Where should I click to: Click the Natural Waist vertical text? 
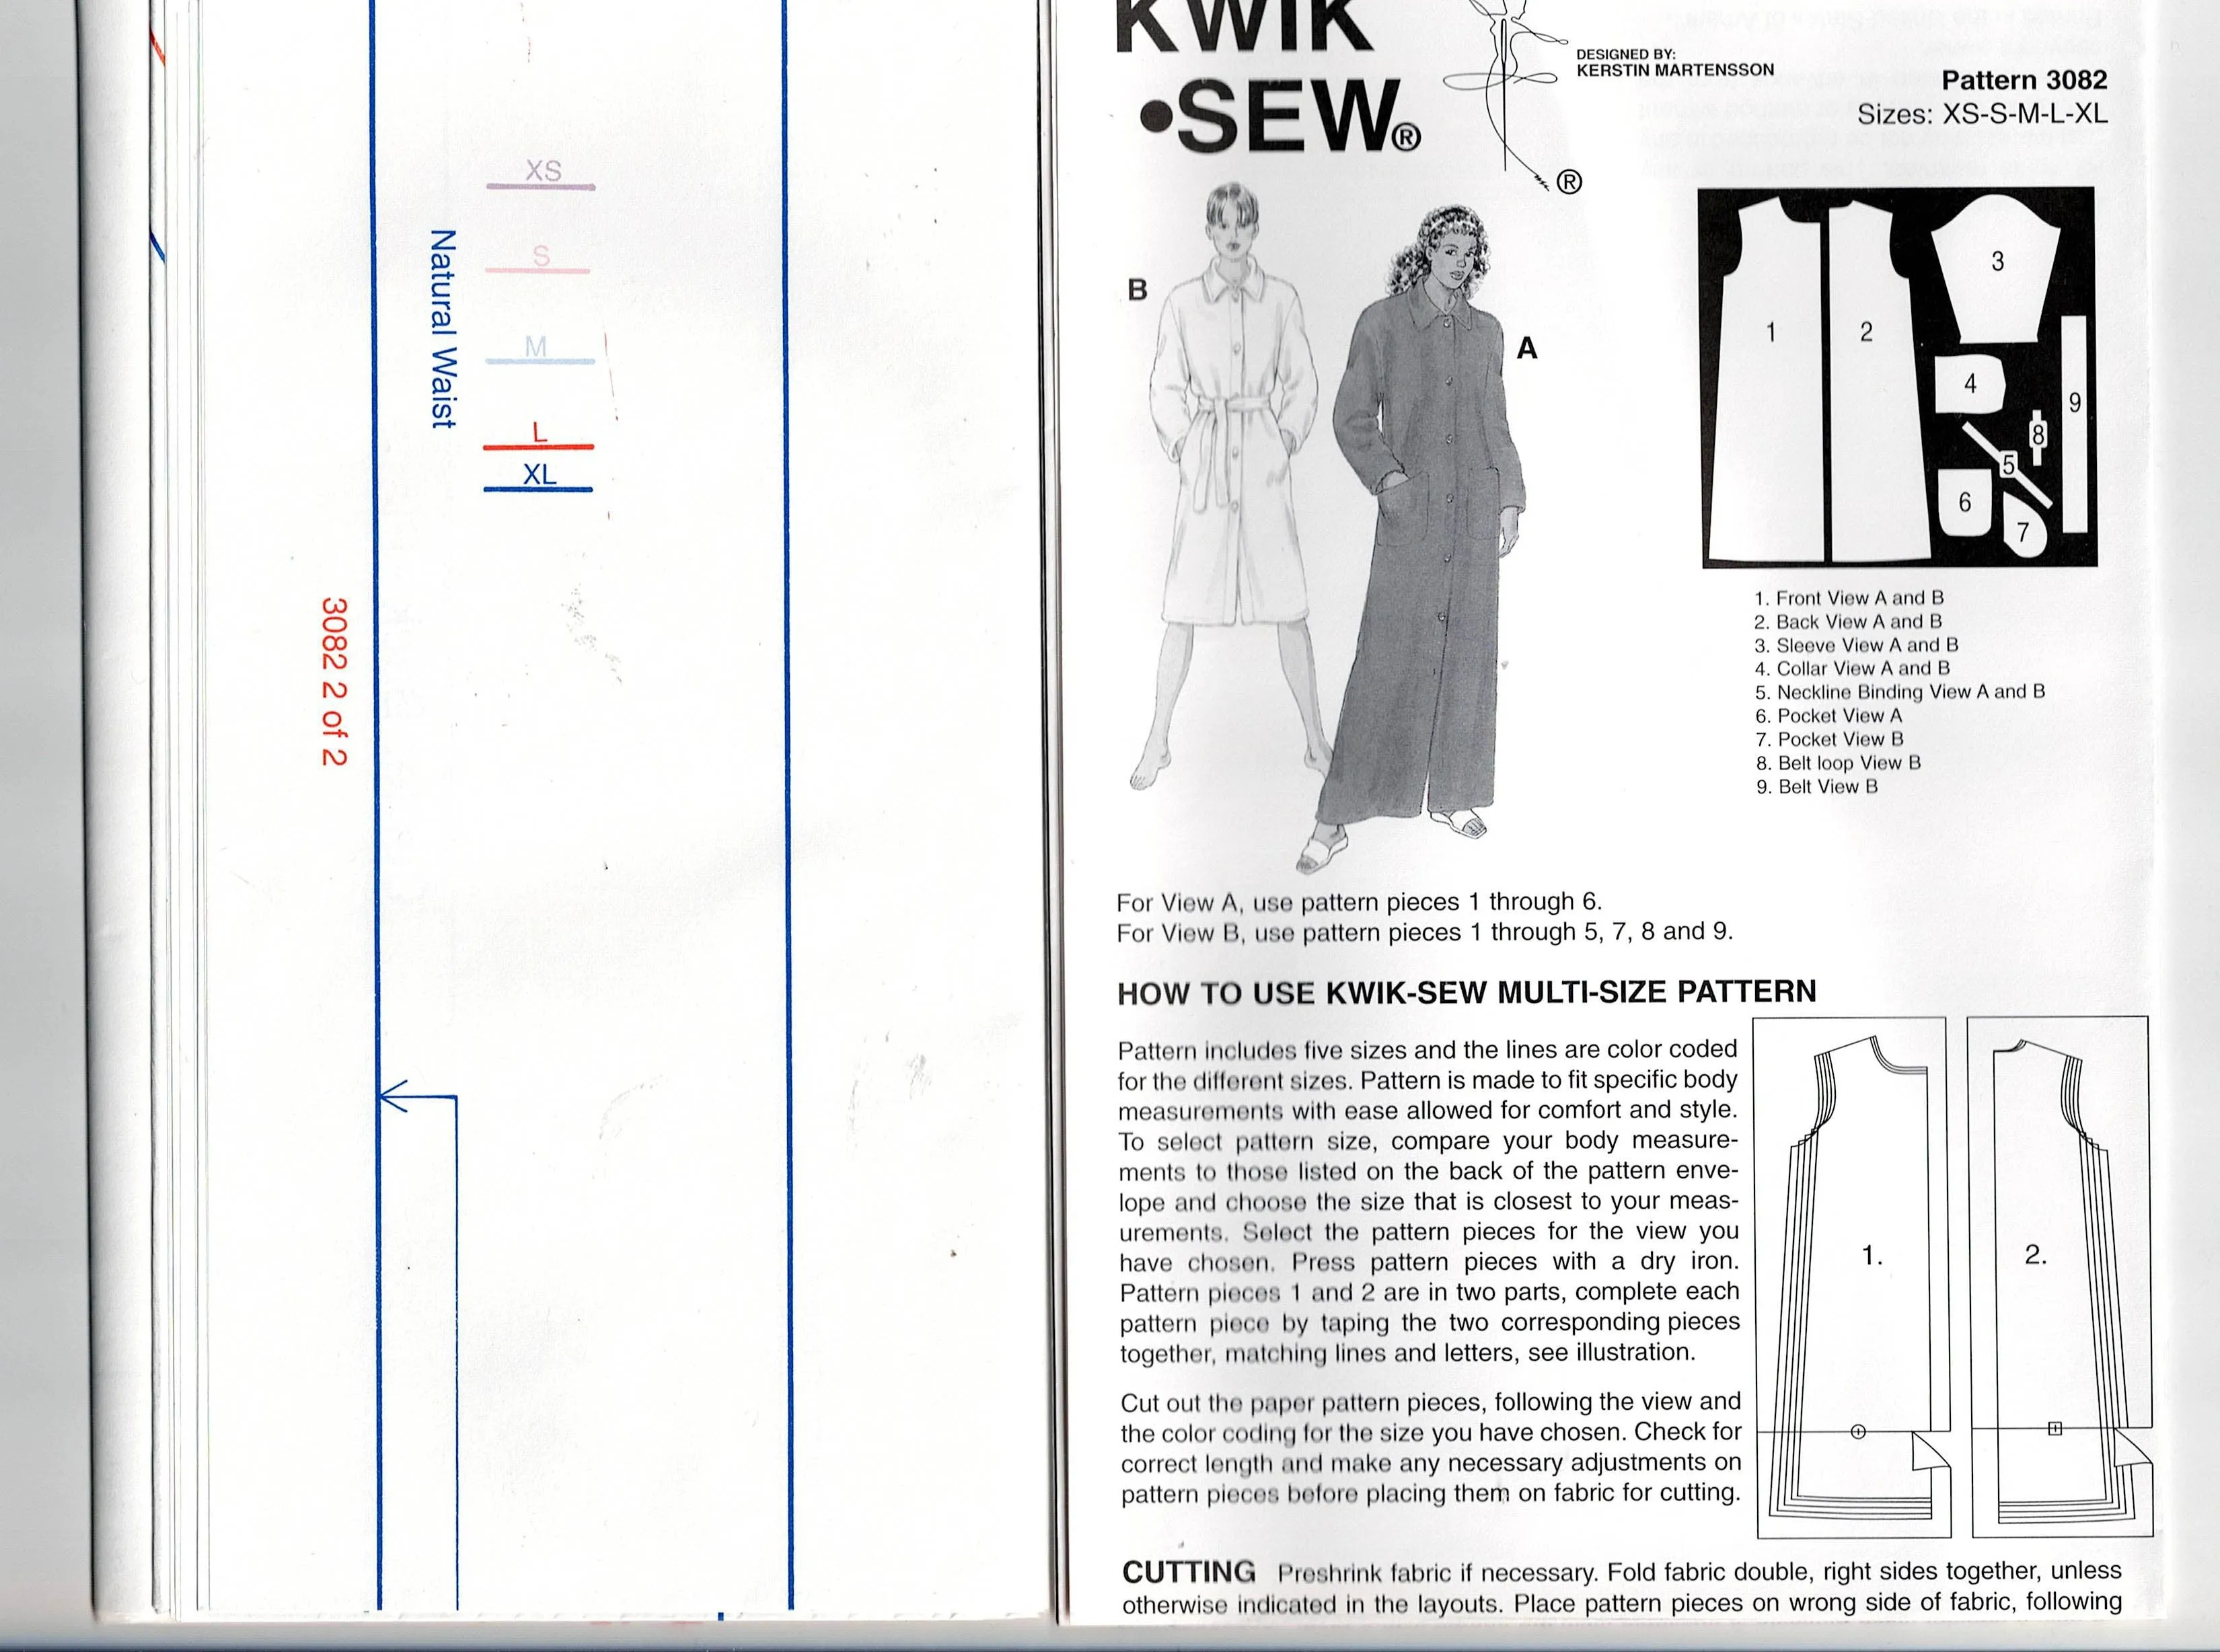442,329
